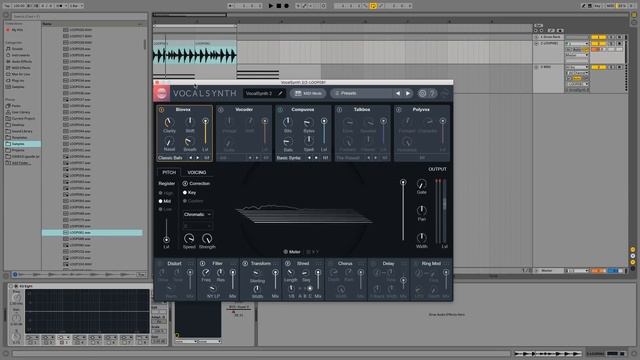The height and width of the screenshot is (360, 640).
Task: Toggle the Shred effect power
Action: (288, 264)
